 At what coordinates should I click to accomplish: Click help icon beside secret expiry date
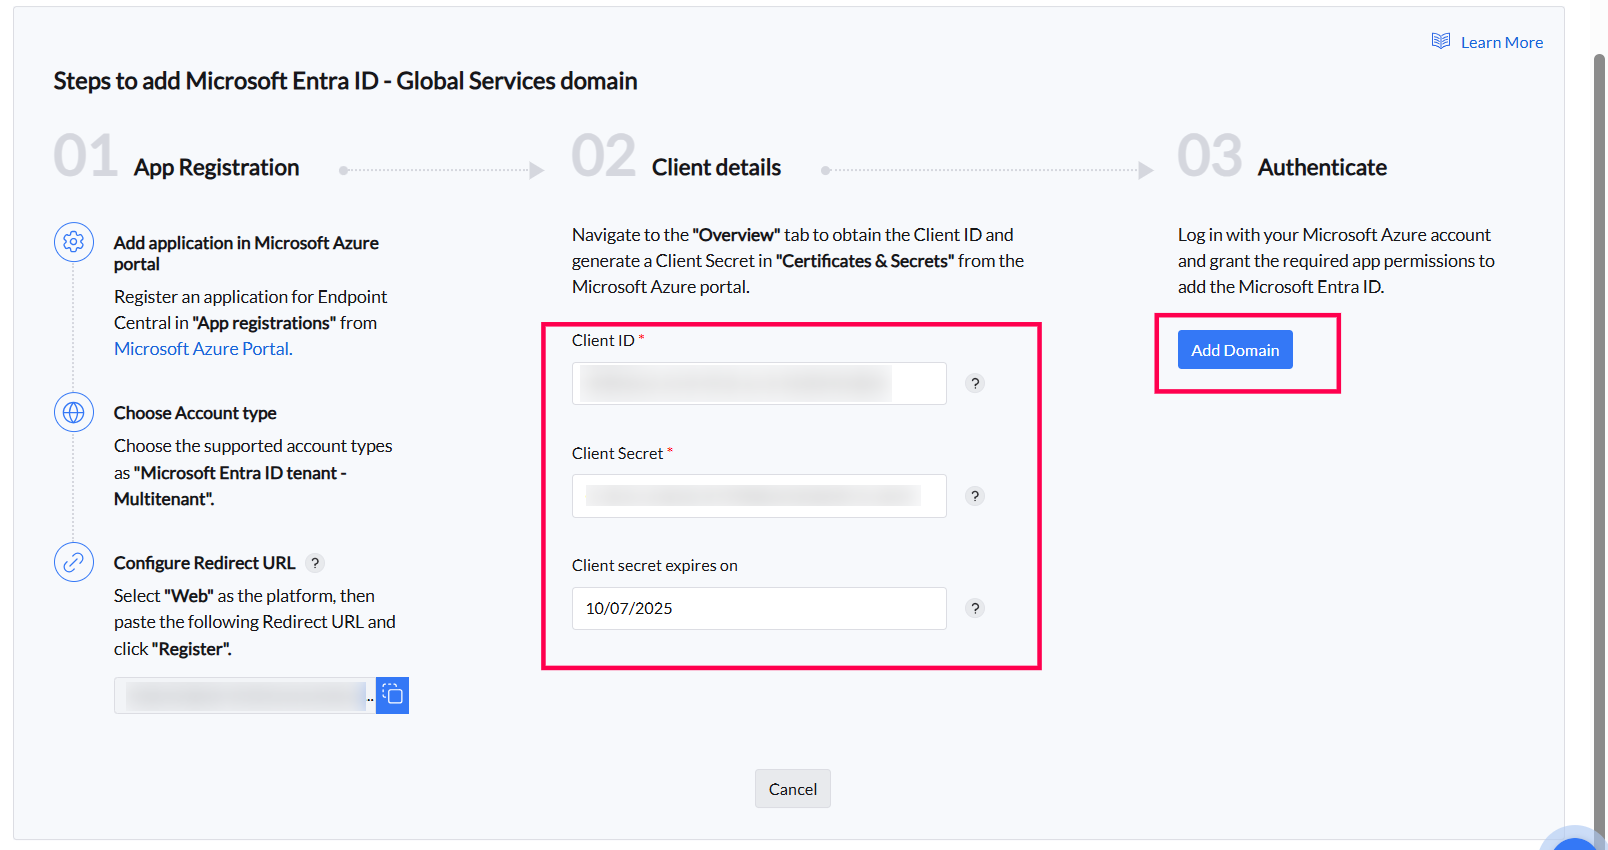975,608
